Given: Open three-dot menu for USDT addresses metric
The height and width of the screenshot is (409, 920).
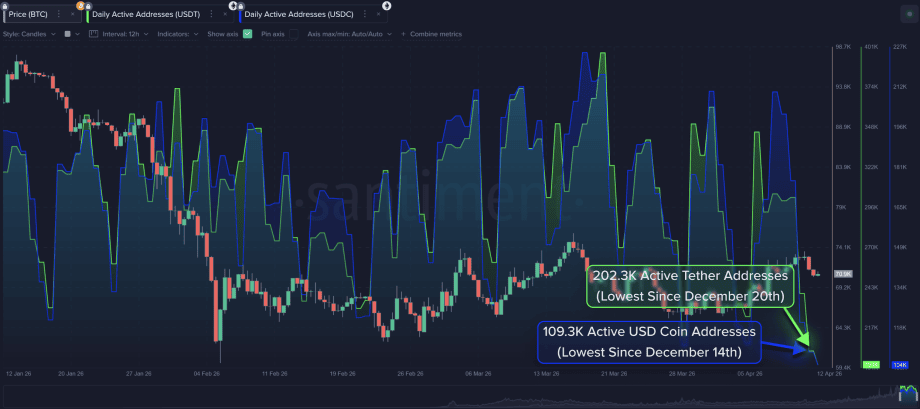Looking at the screenshot, I should (x=210, y=15).
